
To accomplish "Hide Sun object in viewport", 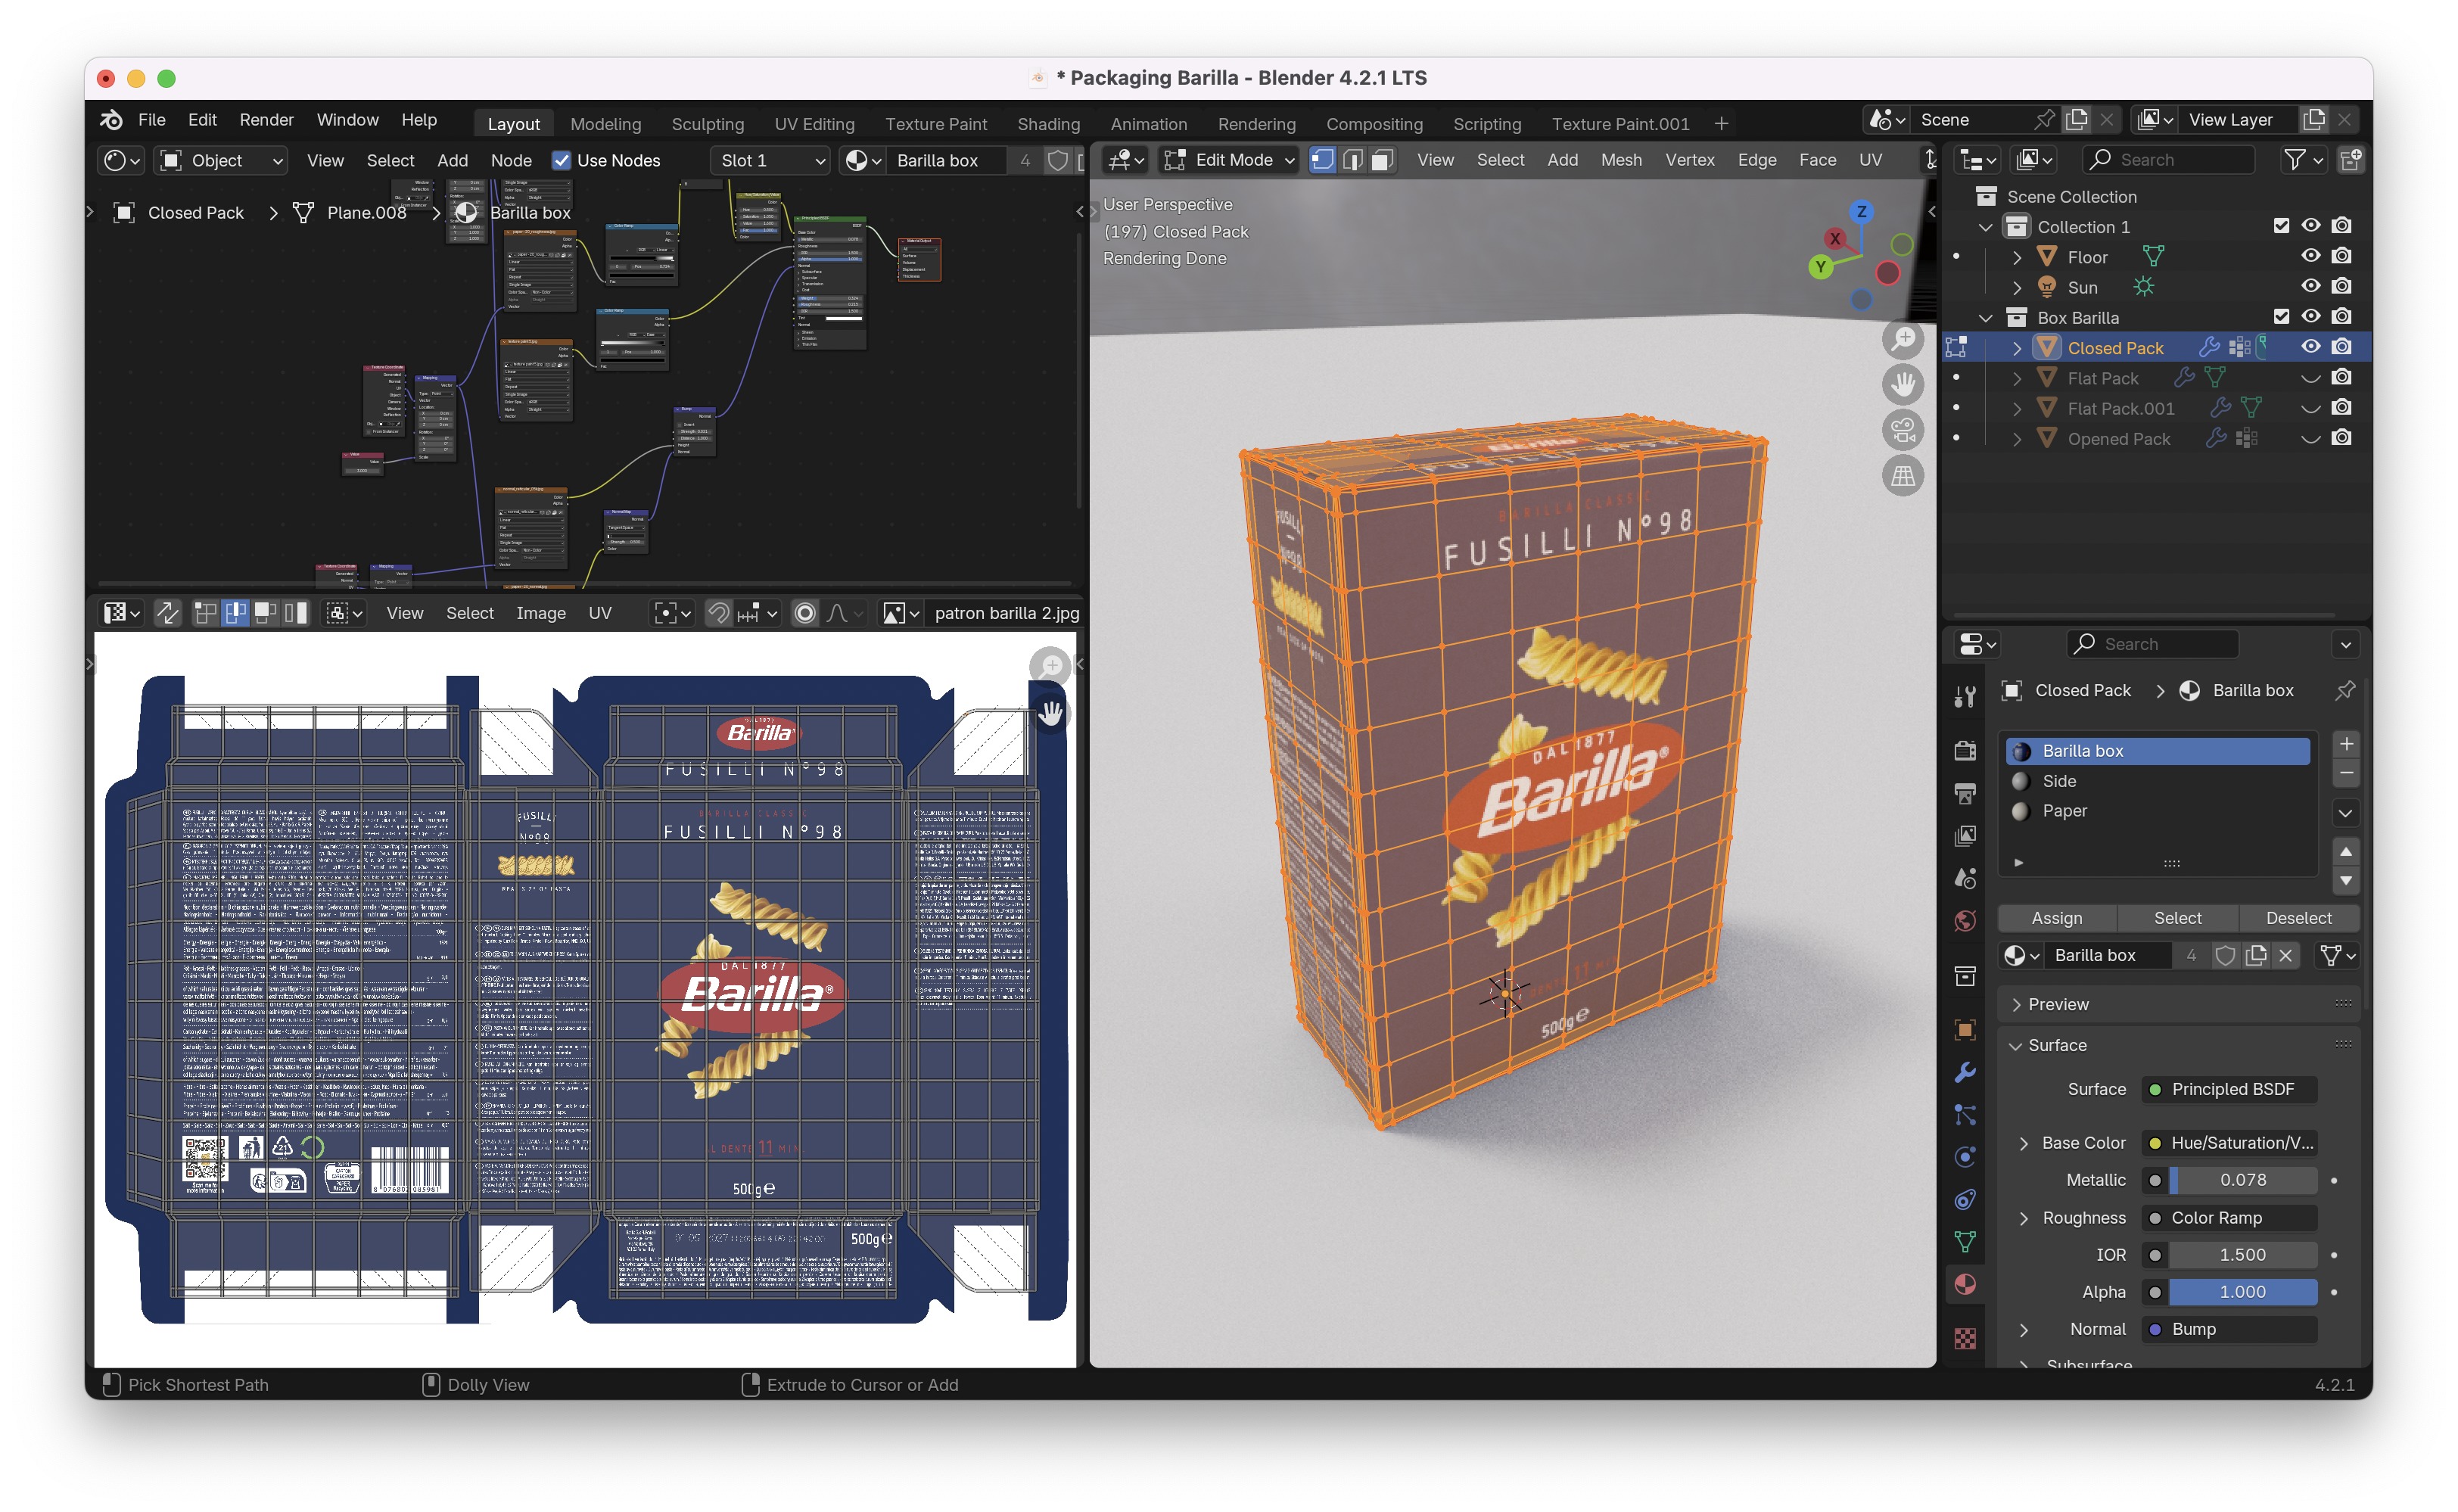I will (2310, 286).
